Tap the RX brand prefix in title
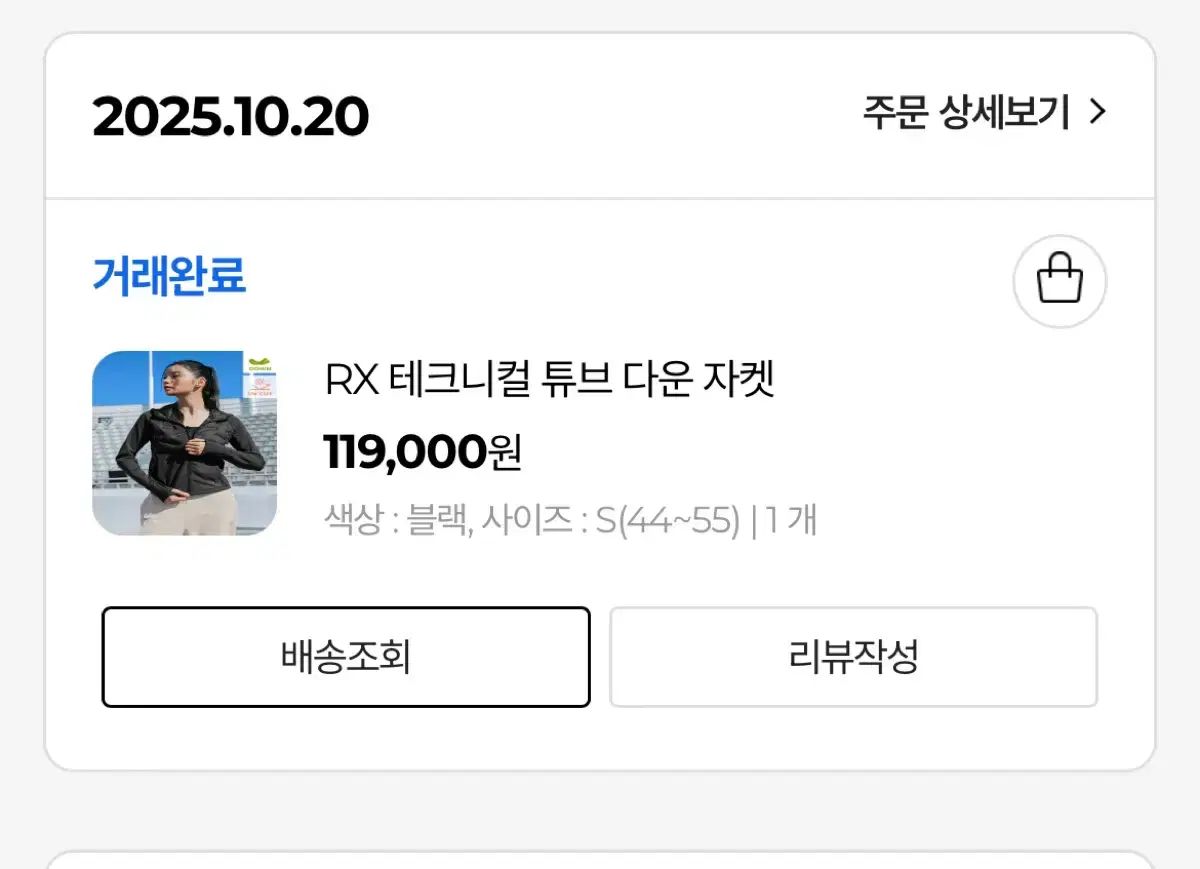 point(352,380)
